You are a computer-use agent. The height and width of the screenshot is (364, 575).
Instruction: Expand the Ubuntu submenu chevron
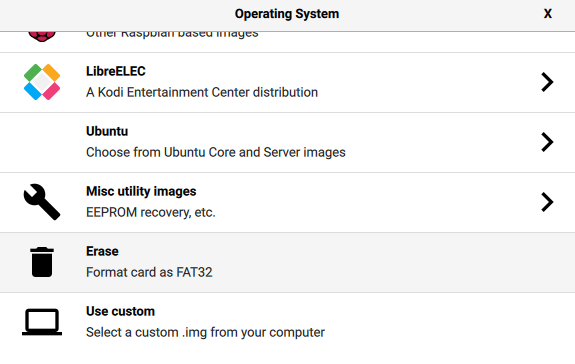point(547,142)
